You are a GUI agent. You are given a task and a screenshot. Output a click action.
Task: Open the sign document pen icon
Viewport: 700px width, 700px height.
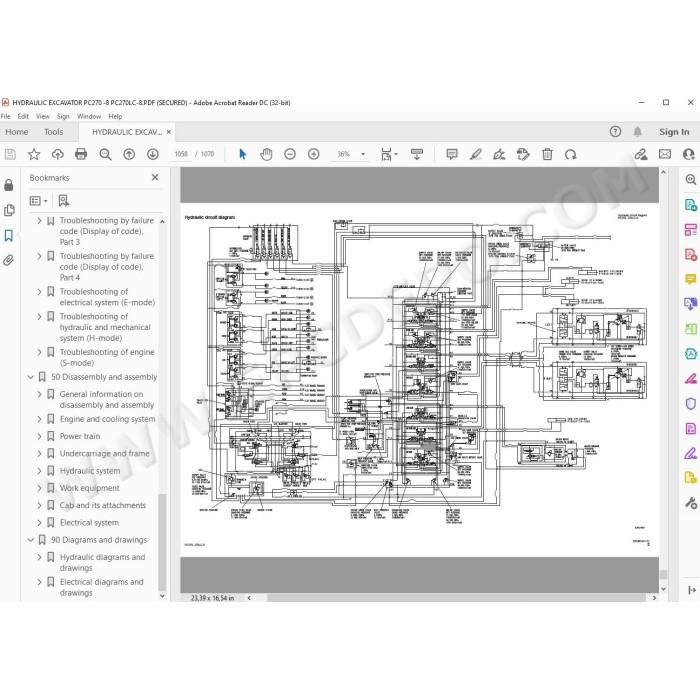point(499,154)
